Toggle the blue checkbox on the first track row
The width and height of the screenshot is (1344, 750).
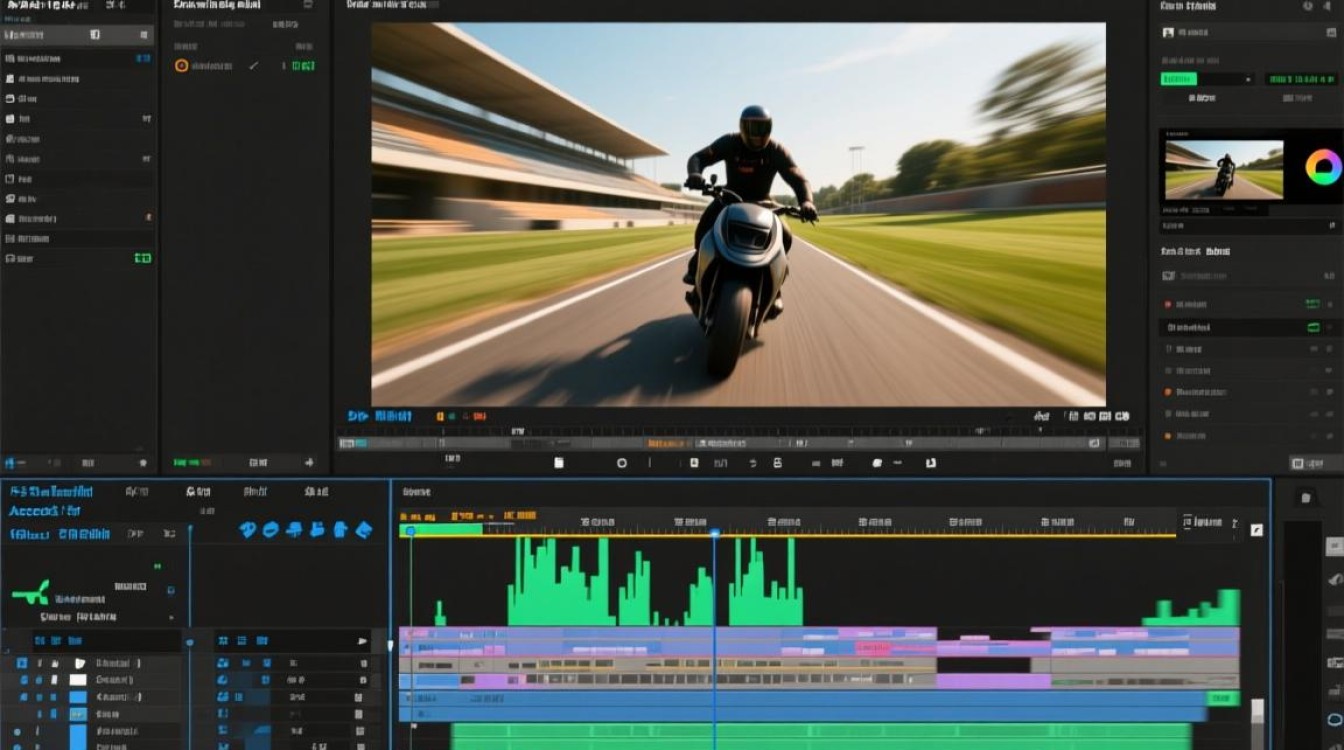(x=22, y=663)
